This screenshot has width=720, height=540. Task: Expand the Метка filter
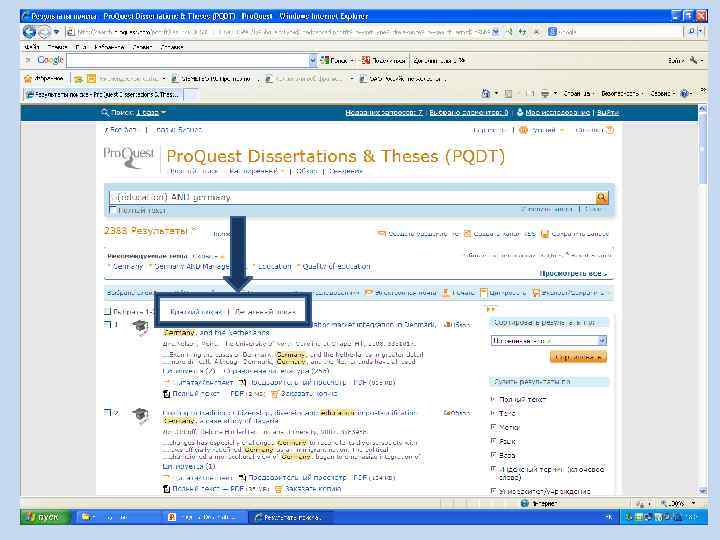coord(494,427)
